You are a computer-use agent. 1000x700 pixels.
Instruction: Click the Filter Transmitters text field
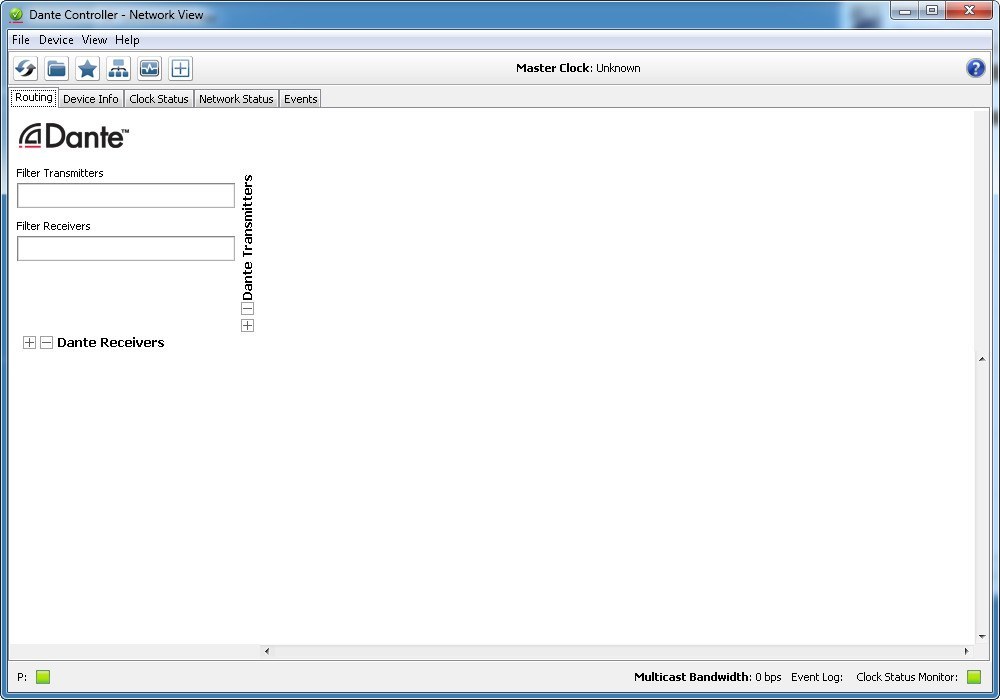(x=126, y=195)
